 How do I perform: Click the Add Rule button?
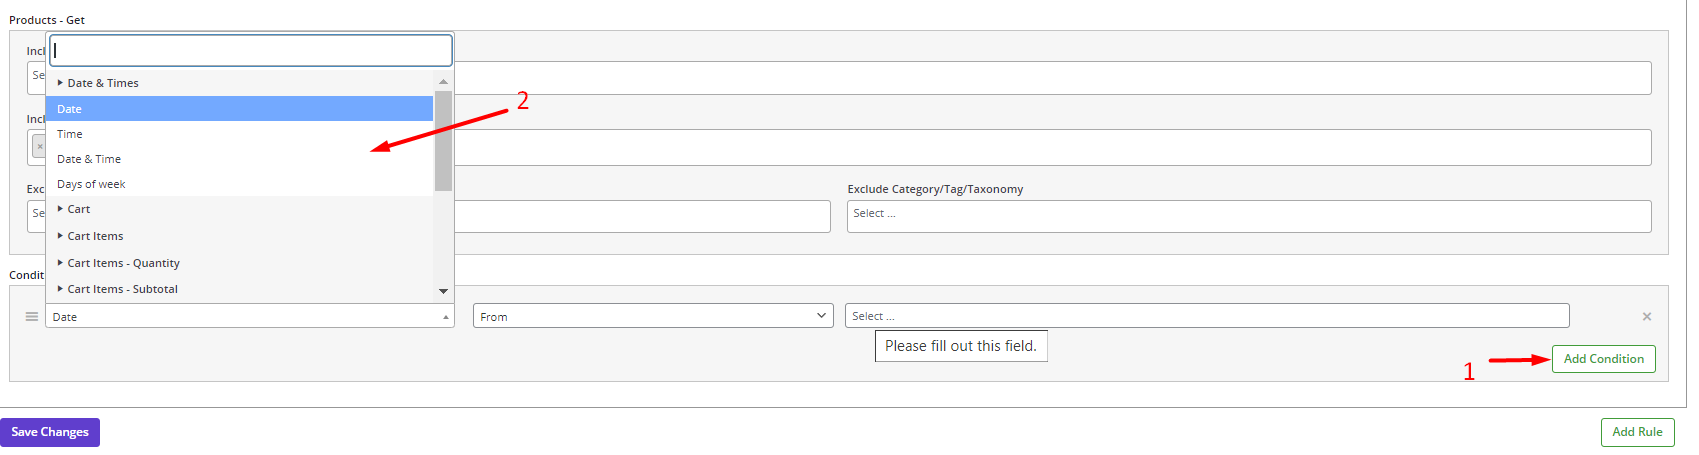1637,432
